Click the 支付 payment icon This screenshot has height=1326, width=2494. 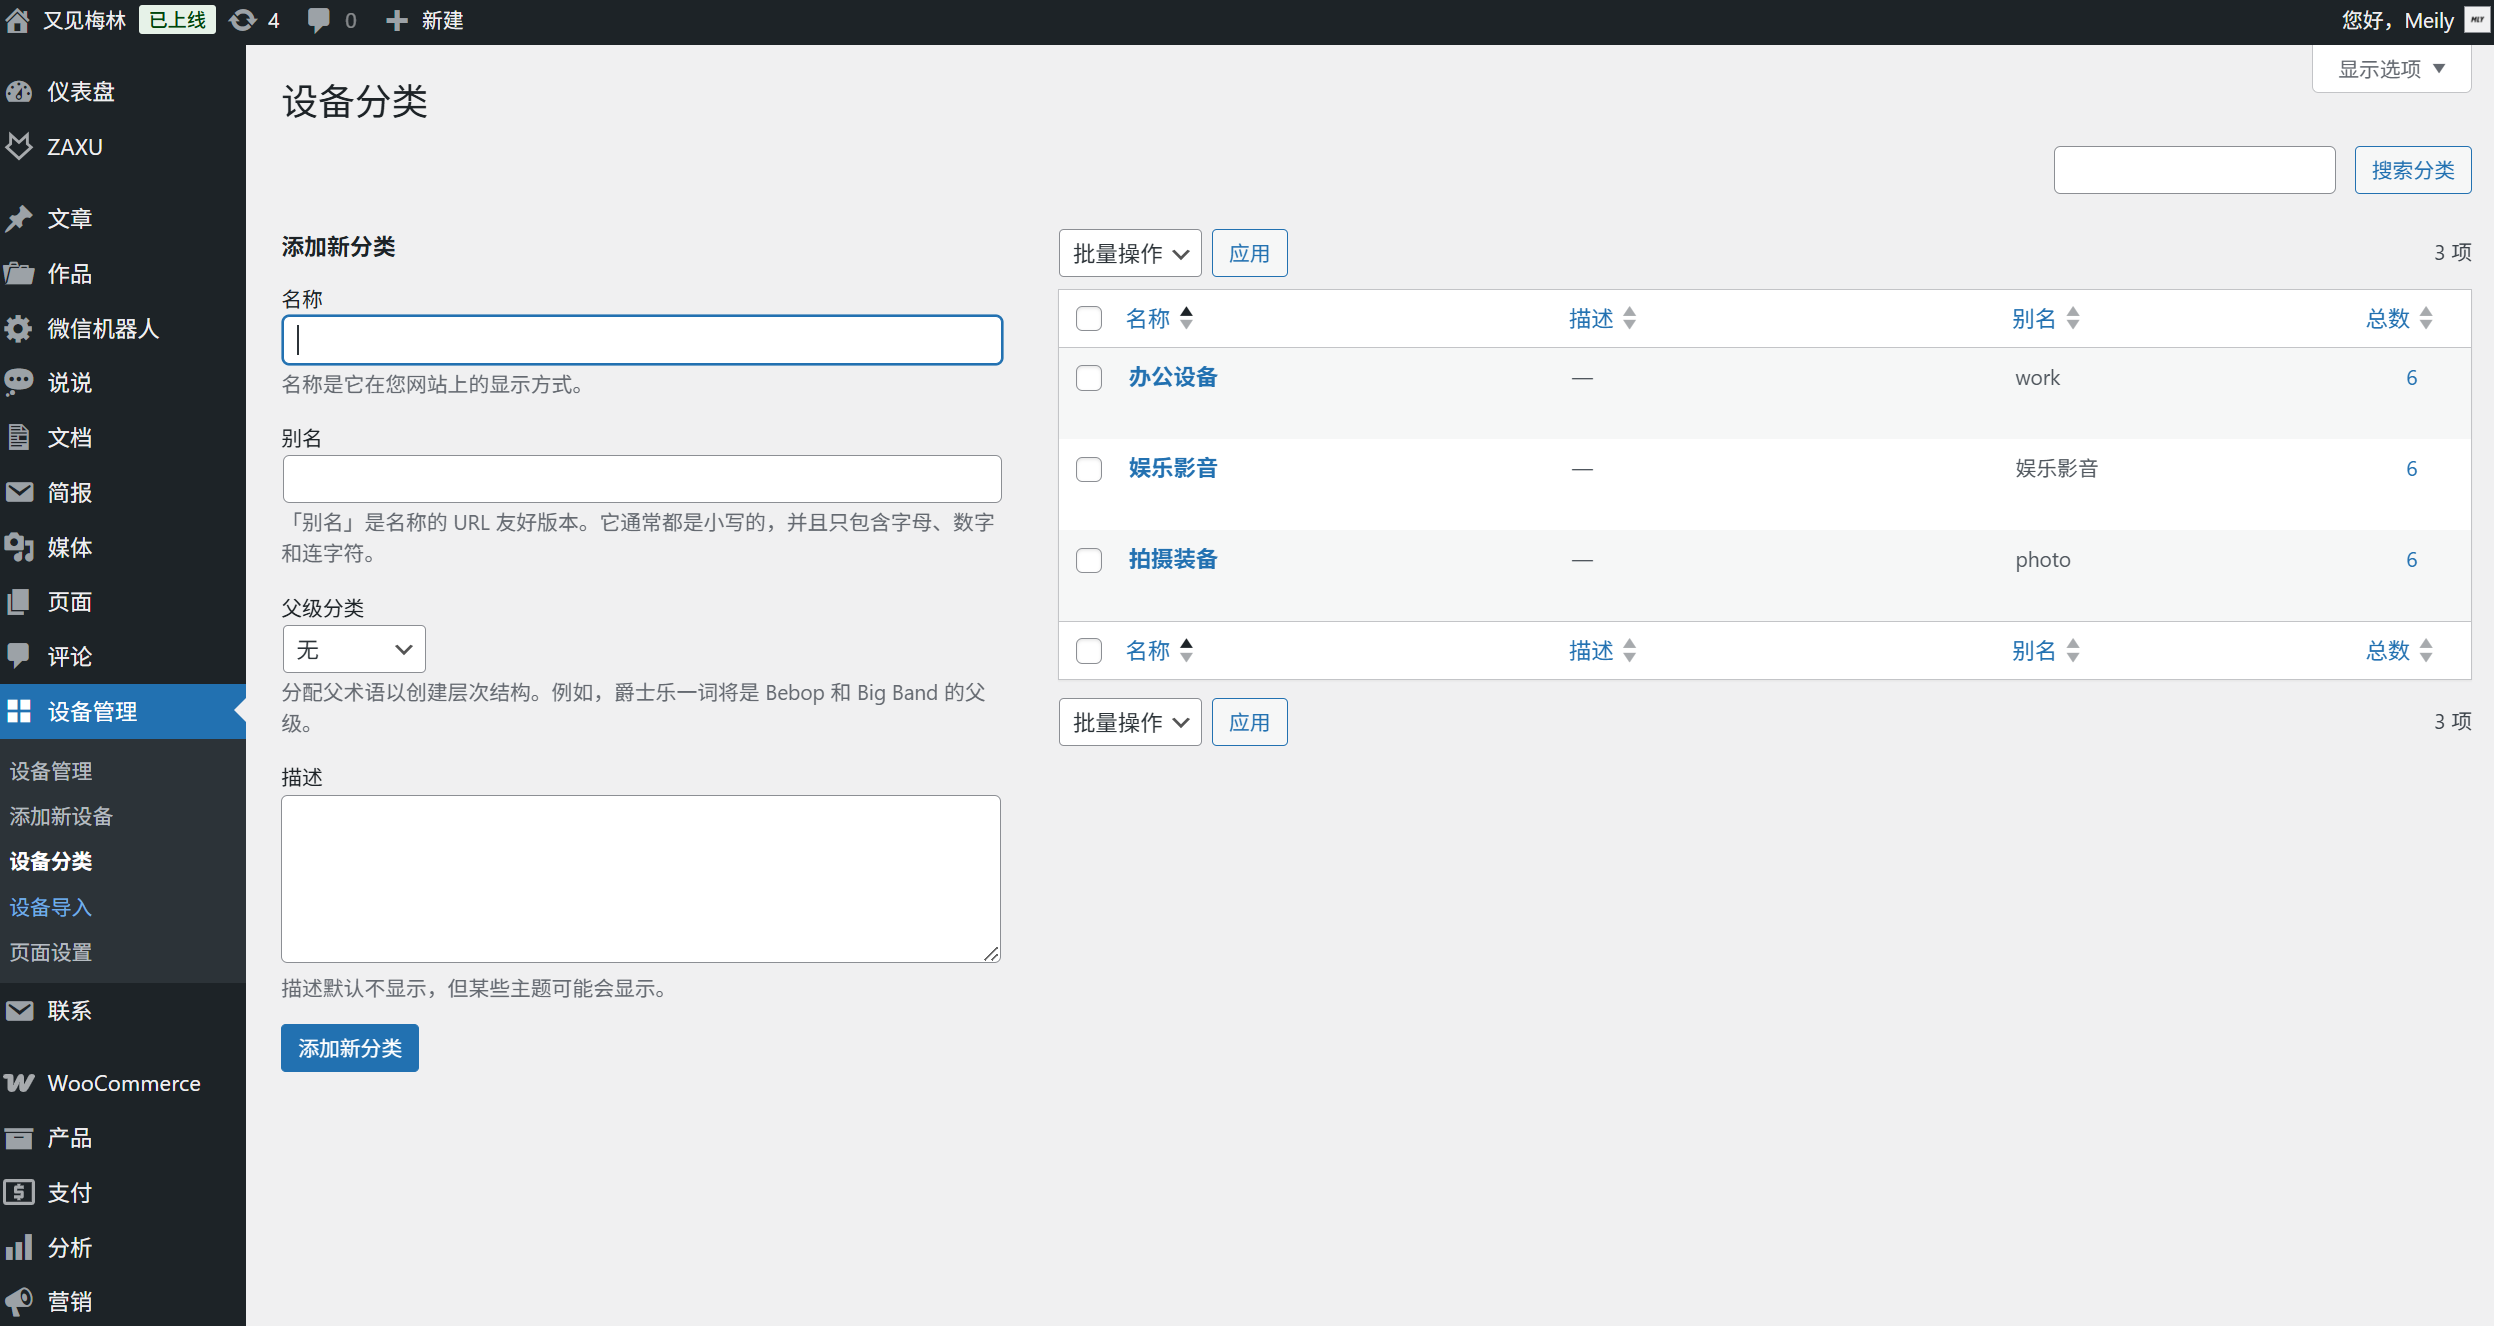[x=20, y=1193]
